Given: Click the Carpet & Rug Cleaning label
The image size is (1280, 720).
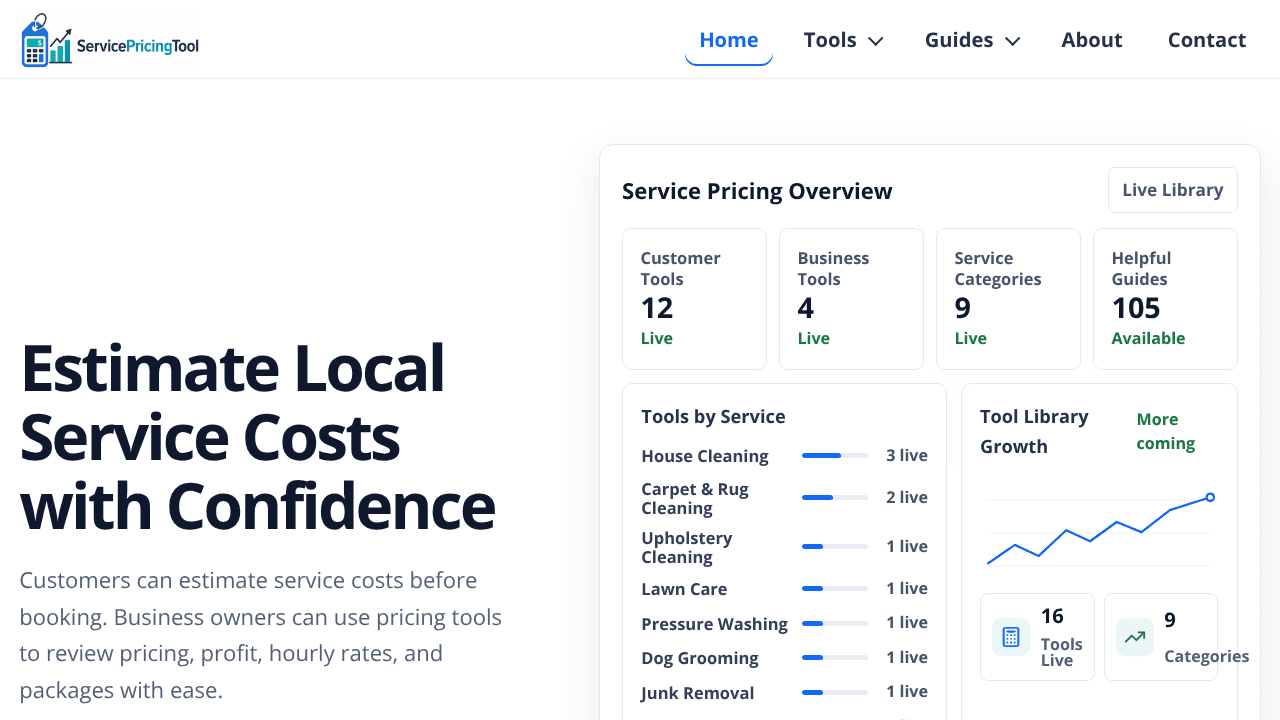Looking at the screenshot, I should click(x=695, y=498).
